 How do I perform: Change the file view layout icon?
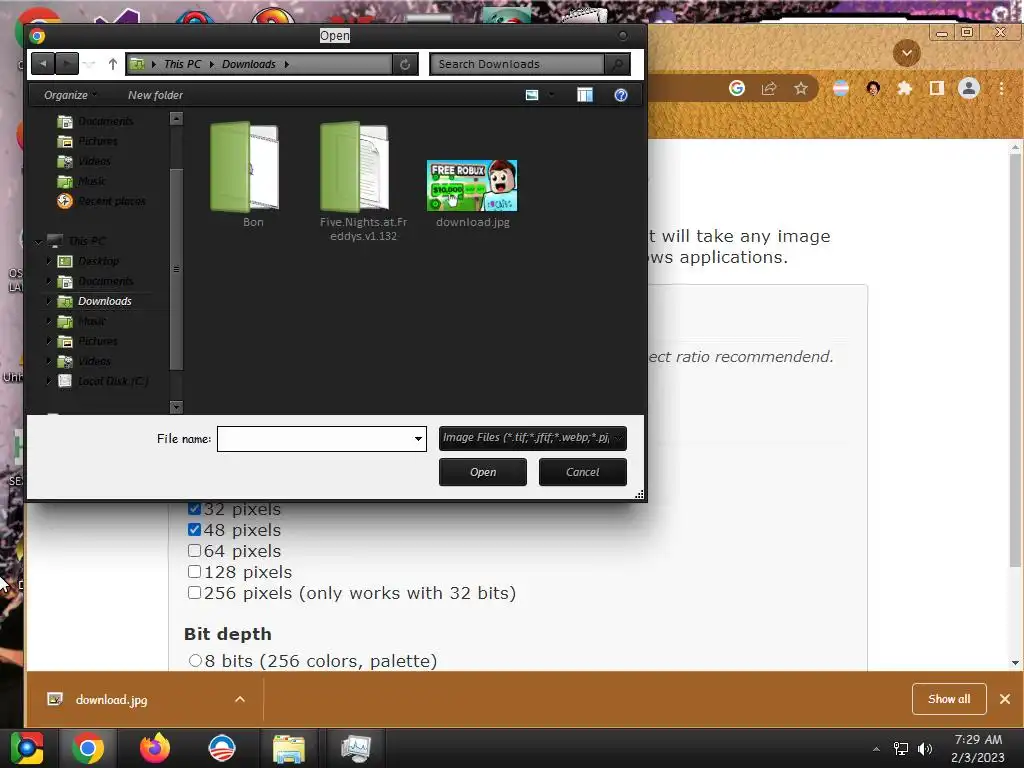click(x=532, y=95)
